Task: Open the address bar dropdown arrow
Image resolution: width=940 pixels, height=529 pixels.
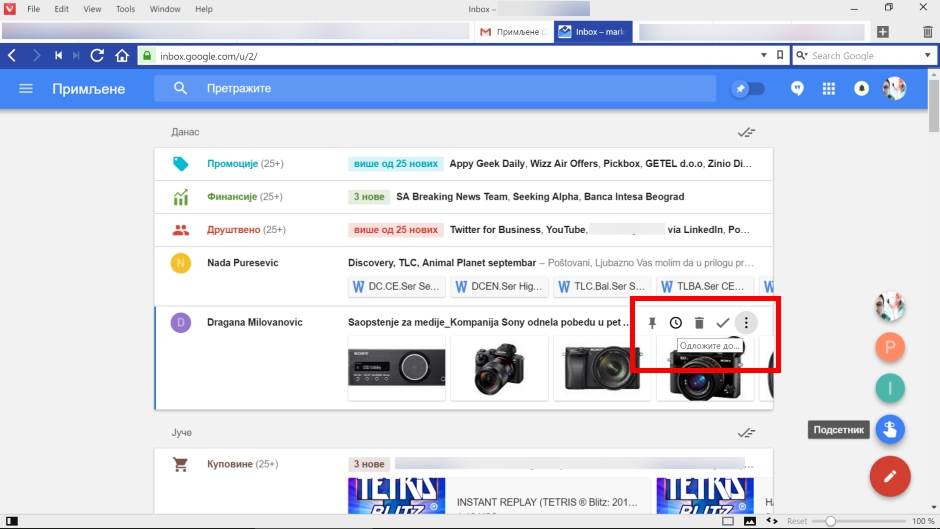Action: click(764, 56)
